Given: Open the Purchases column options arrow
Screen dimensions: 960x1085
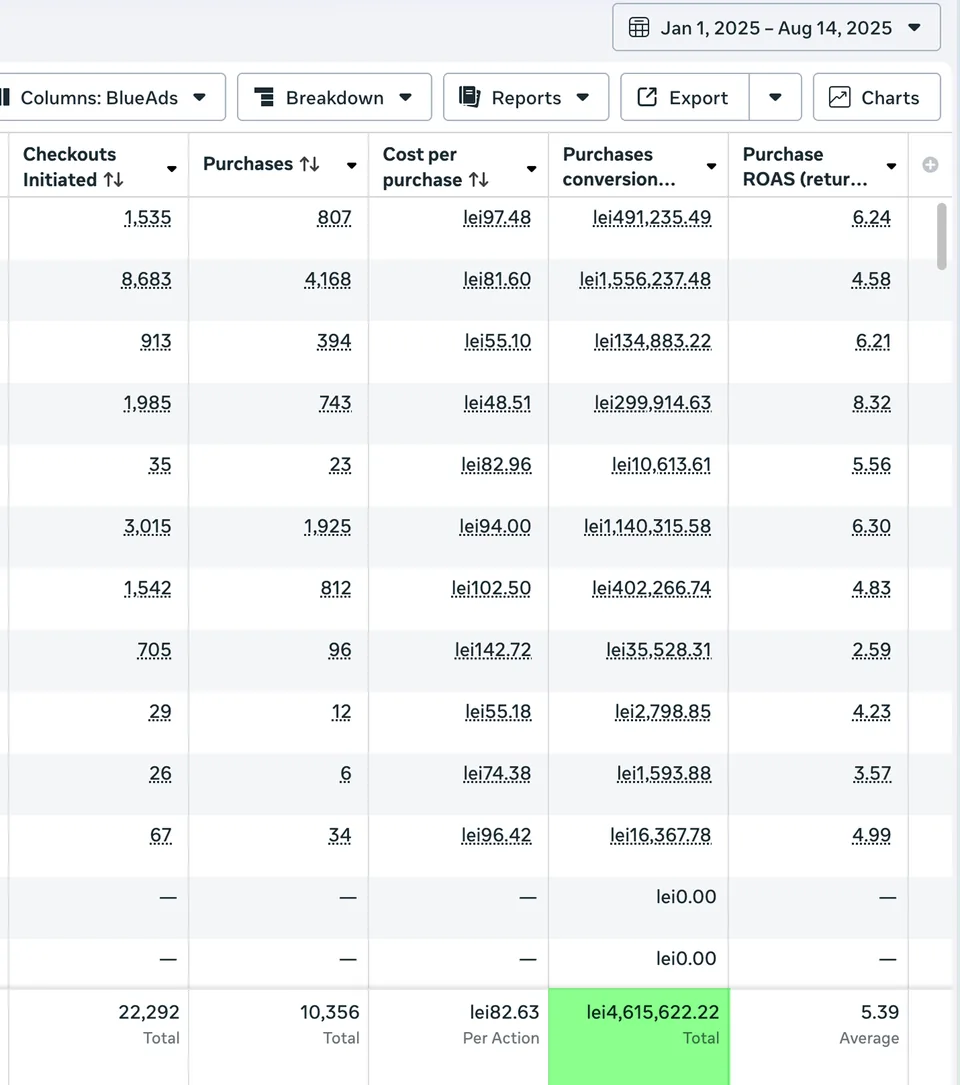Looking at the screenshot, I should [352, 165].
